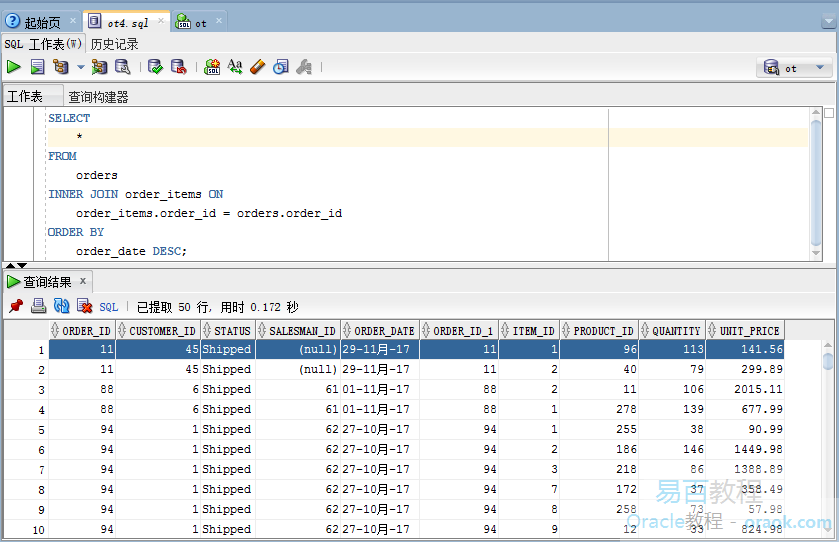This screenshot has width=839, height=542.
Task: Close the 查询结果 result tab
Action: coord(83,281)
